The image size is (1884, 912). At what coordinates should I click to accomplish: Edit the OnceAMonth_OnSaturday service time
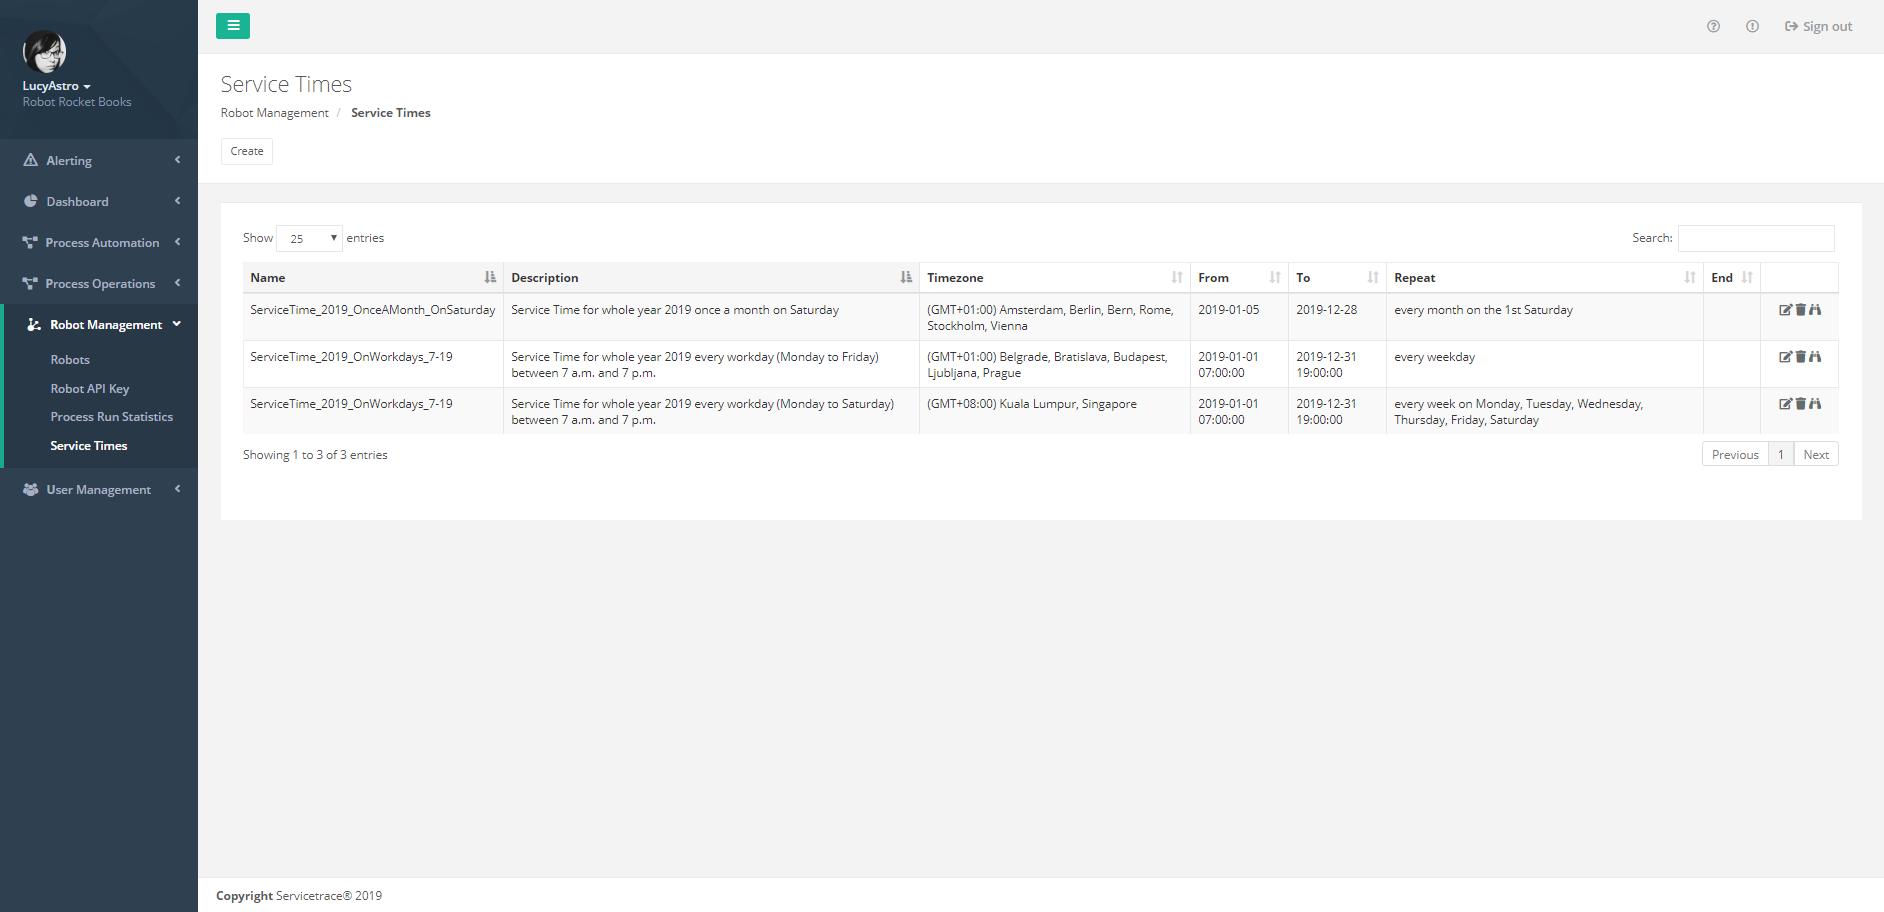click(1785, 310)
